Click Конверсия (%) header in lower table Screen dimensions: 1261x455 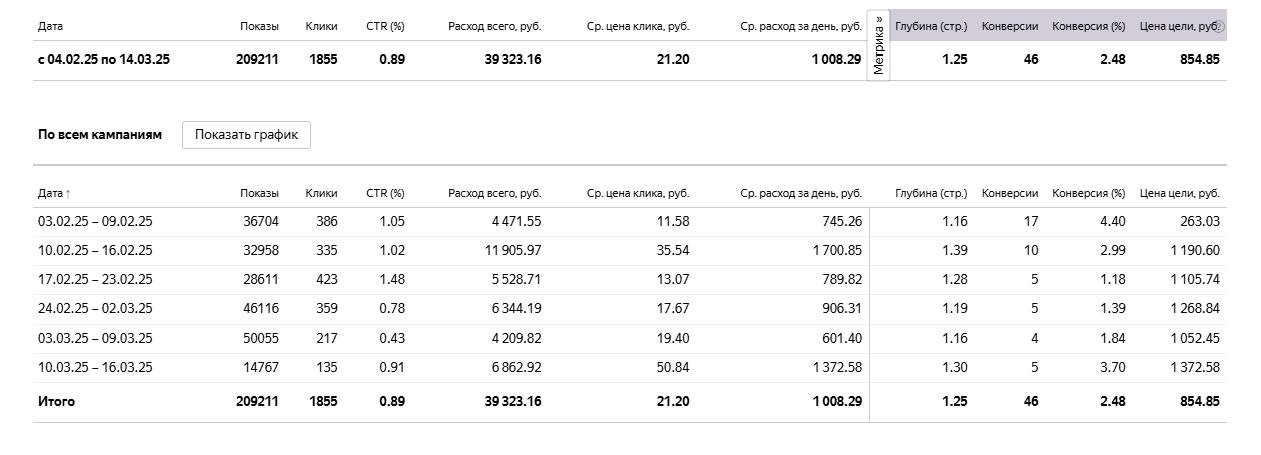click(1089, 193)
